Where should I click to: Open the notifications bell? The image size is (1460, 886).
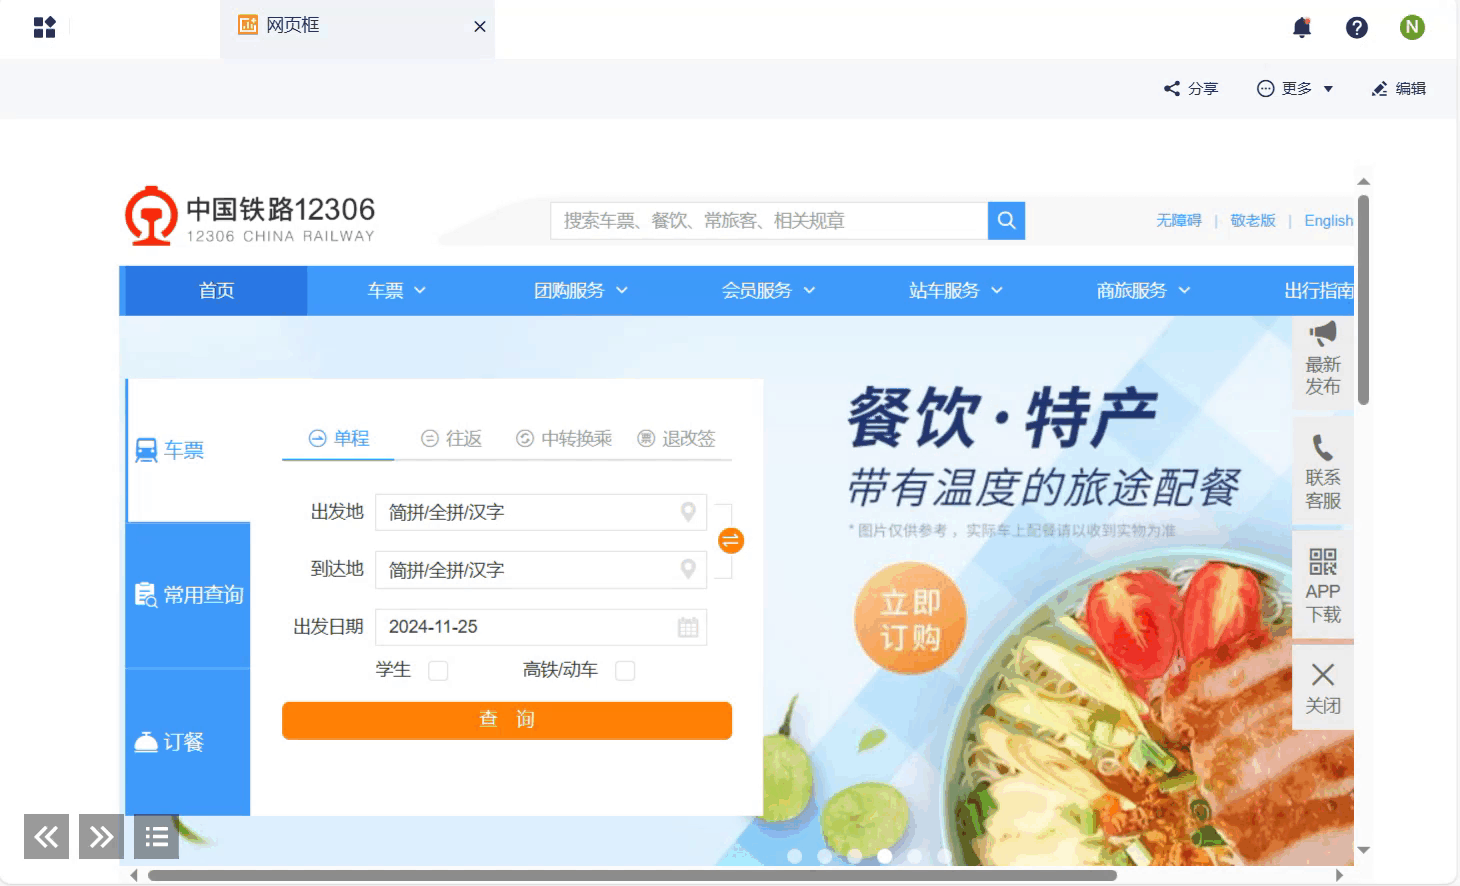pyautogui.click(x=1301, y=27)
